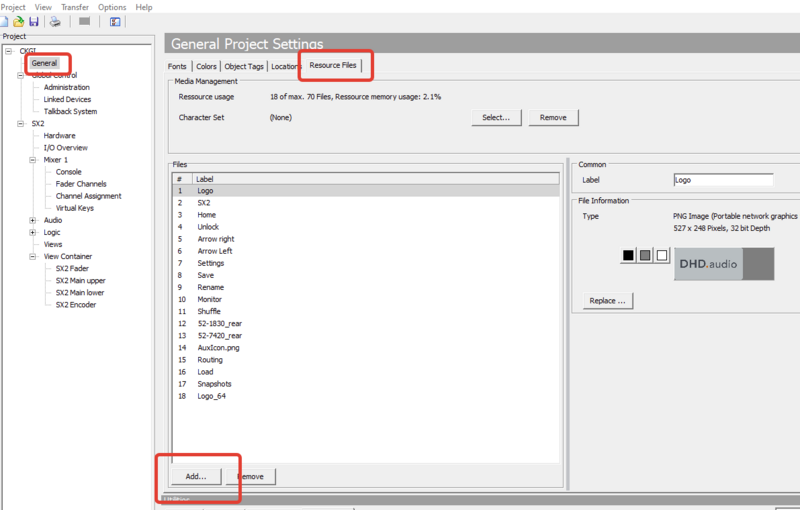This screenshot has width=800, height=510.
Task: Expand the Logic tree node
Action: coord(33,232)
